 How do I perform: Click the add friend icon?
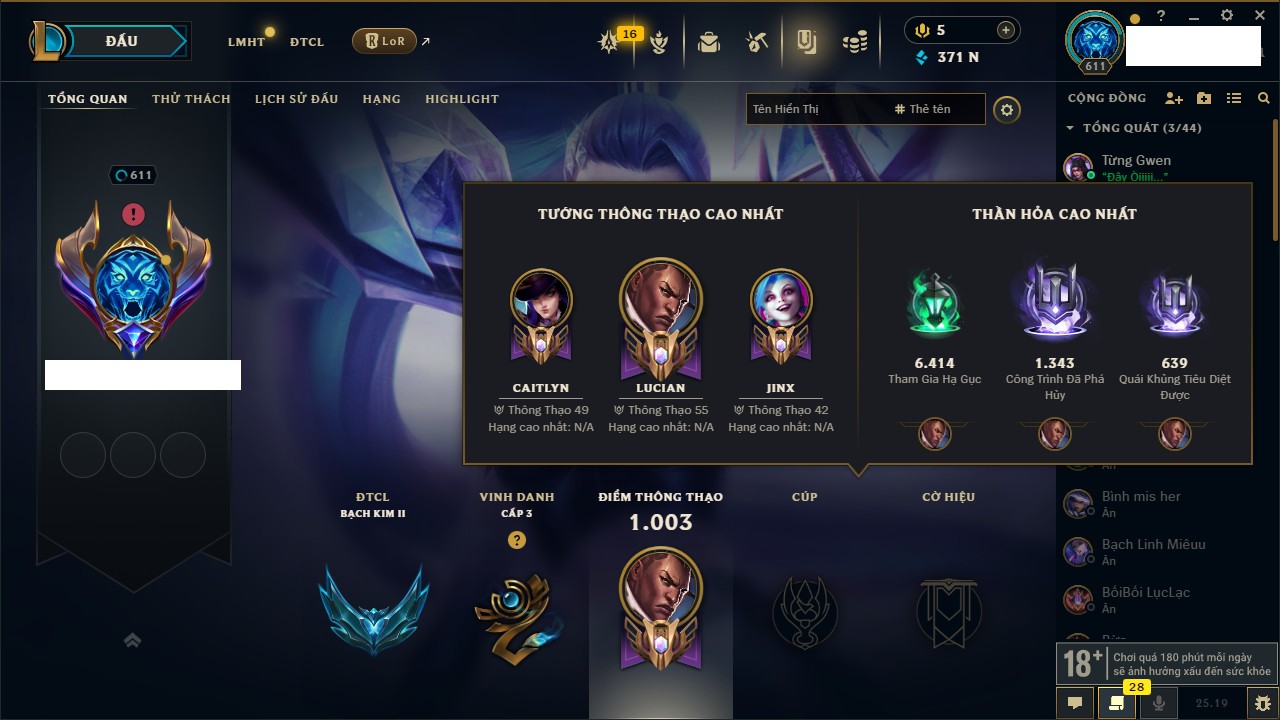[1174, 98]
